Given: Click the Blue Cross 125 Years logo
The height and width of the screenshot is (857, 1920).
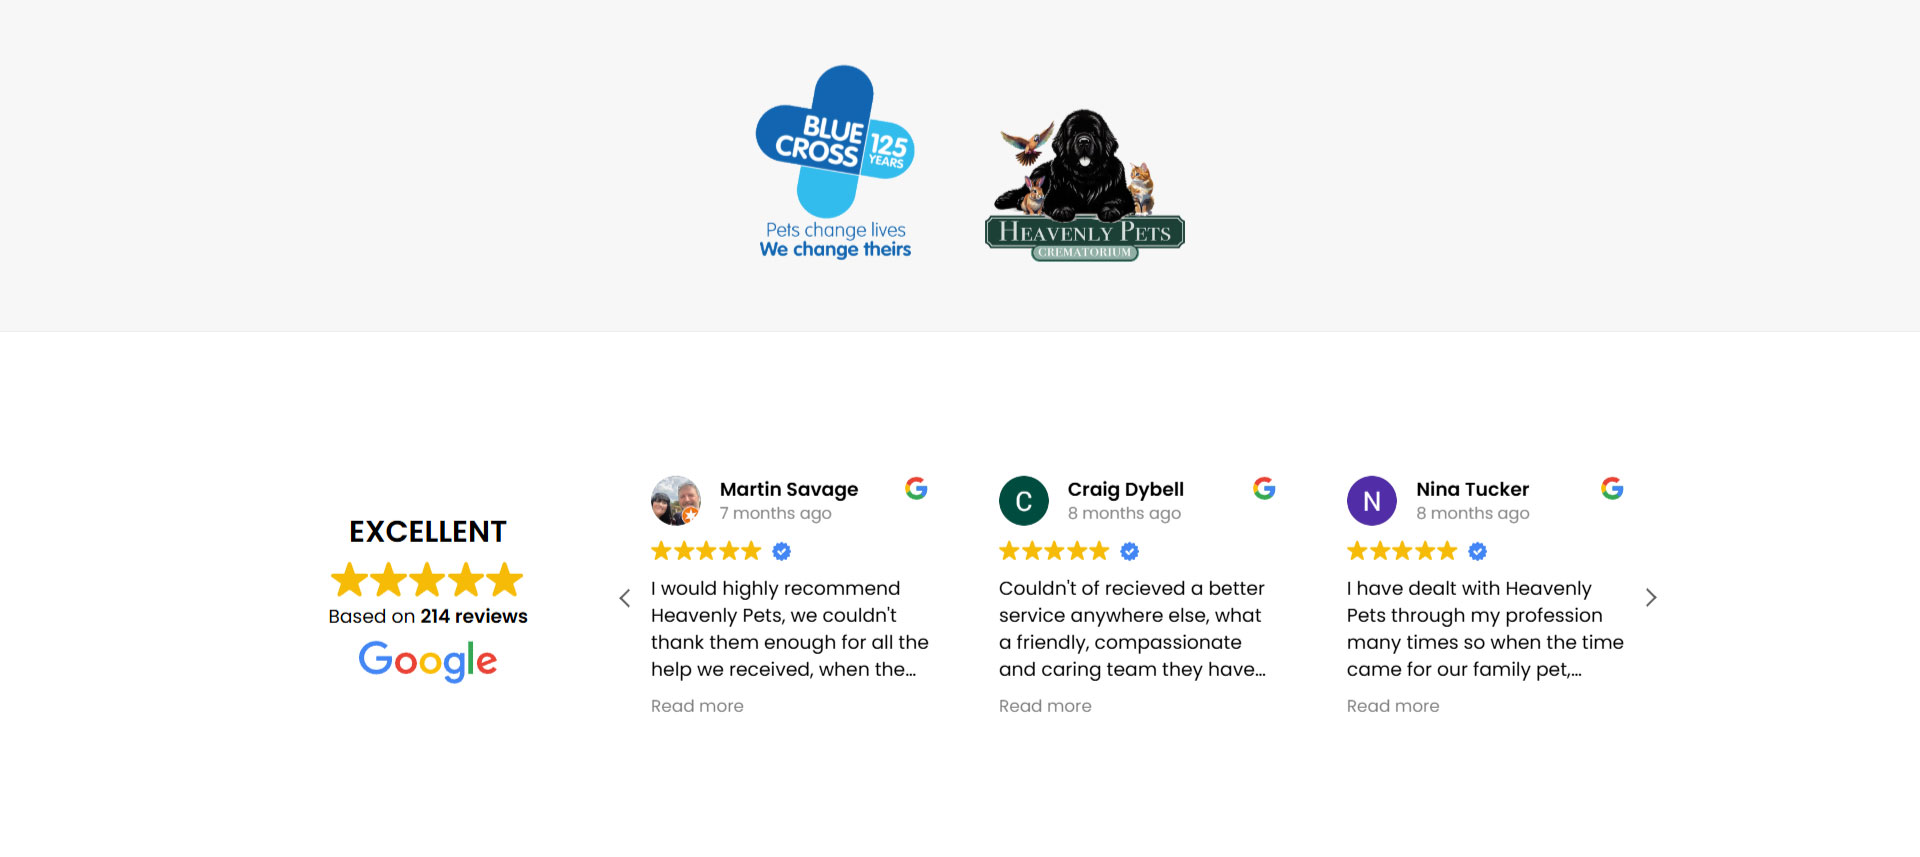Looking at the screenshot, I should (835, 162).
